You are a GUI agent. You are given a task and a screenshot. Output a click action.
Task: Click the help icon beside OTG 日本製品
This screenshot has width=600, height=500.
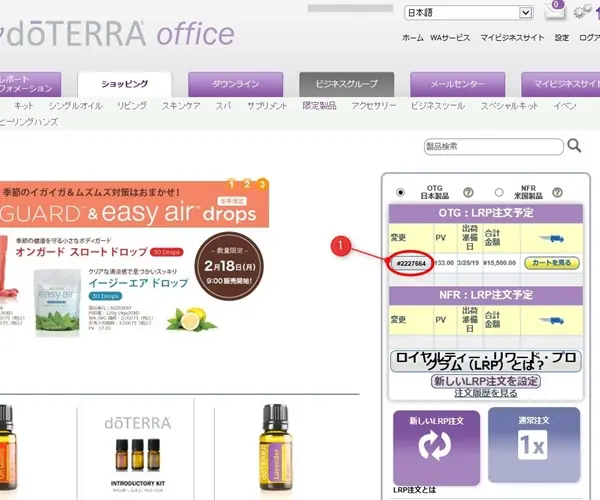[x=468, y=192]
